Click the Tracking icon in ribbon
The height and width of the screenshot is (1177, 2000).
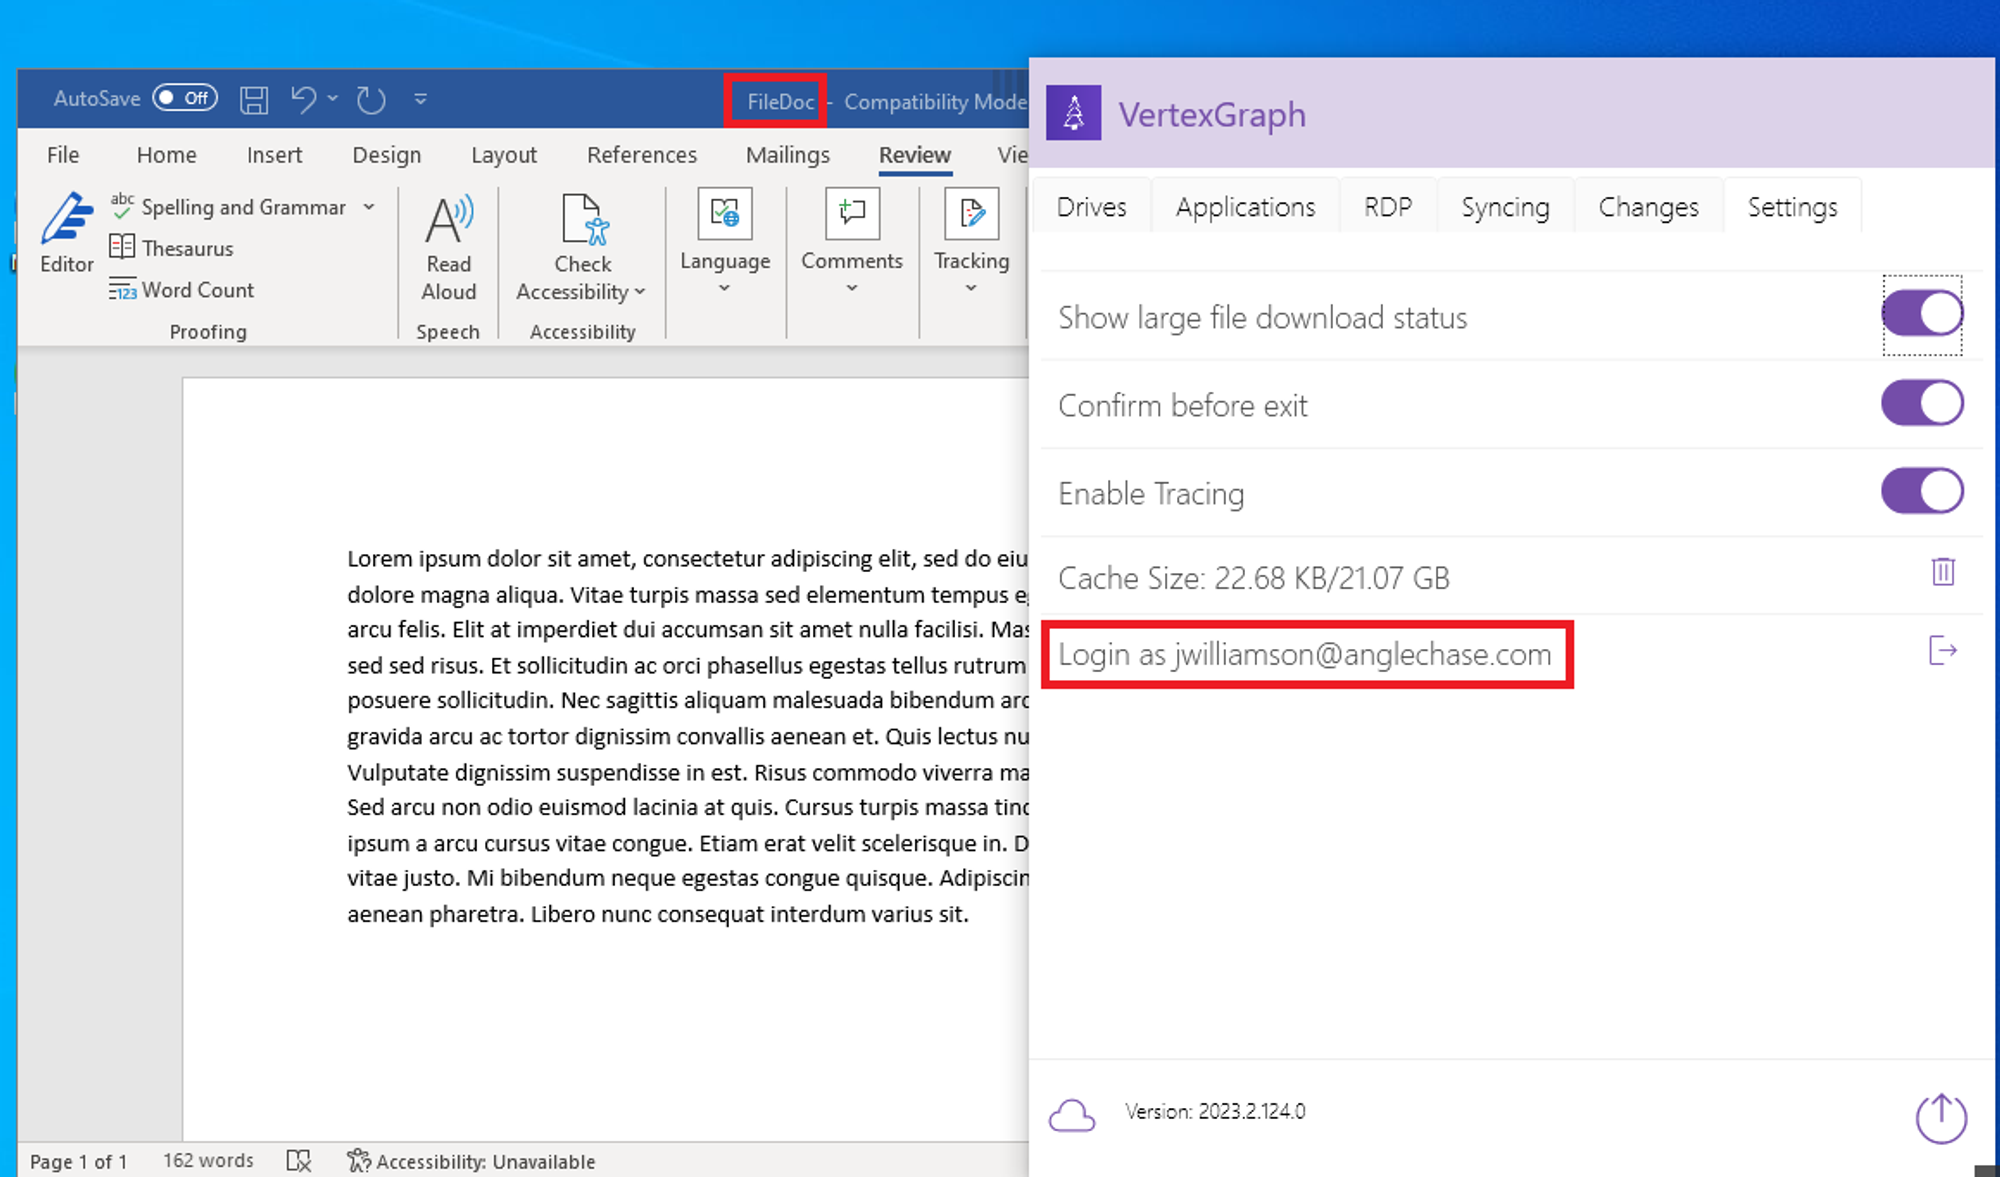coord(971,213)
